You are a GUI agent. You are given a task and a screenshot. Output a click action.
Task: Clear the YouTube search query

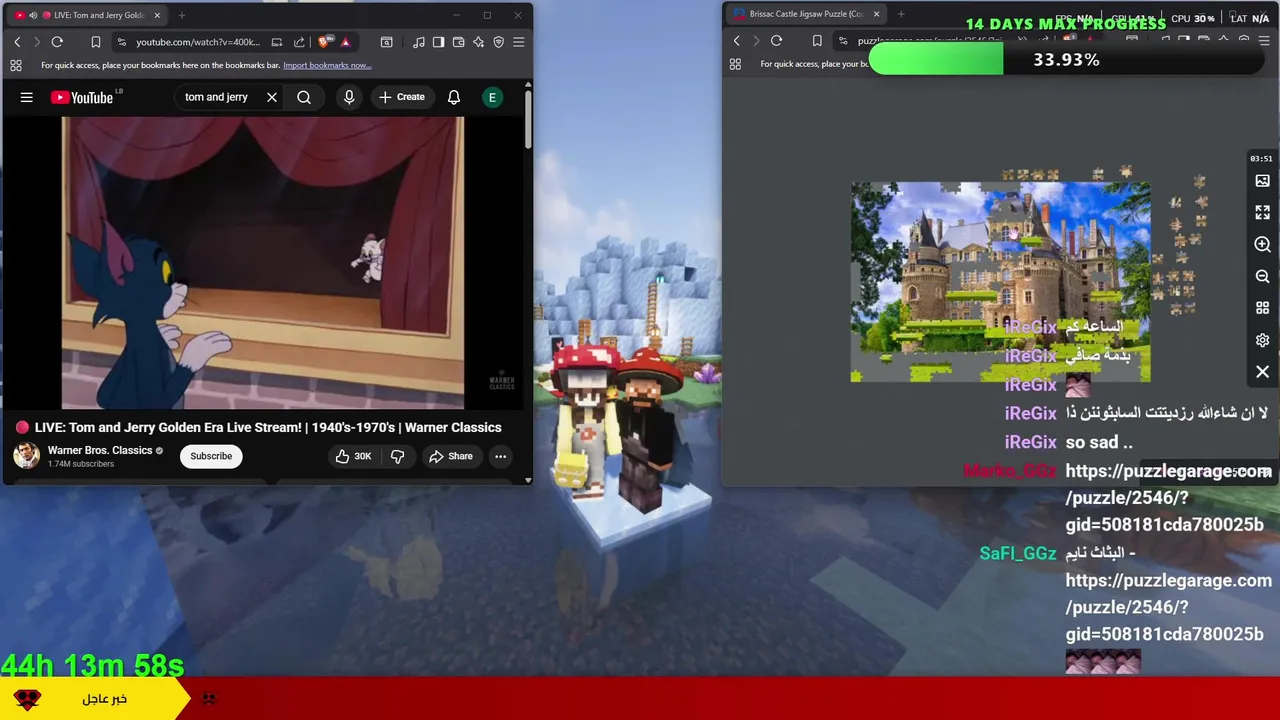[271, 97]
